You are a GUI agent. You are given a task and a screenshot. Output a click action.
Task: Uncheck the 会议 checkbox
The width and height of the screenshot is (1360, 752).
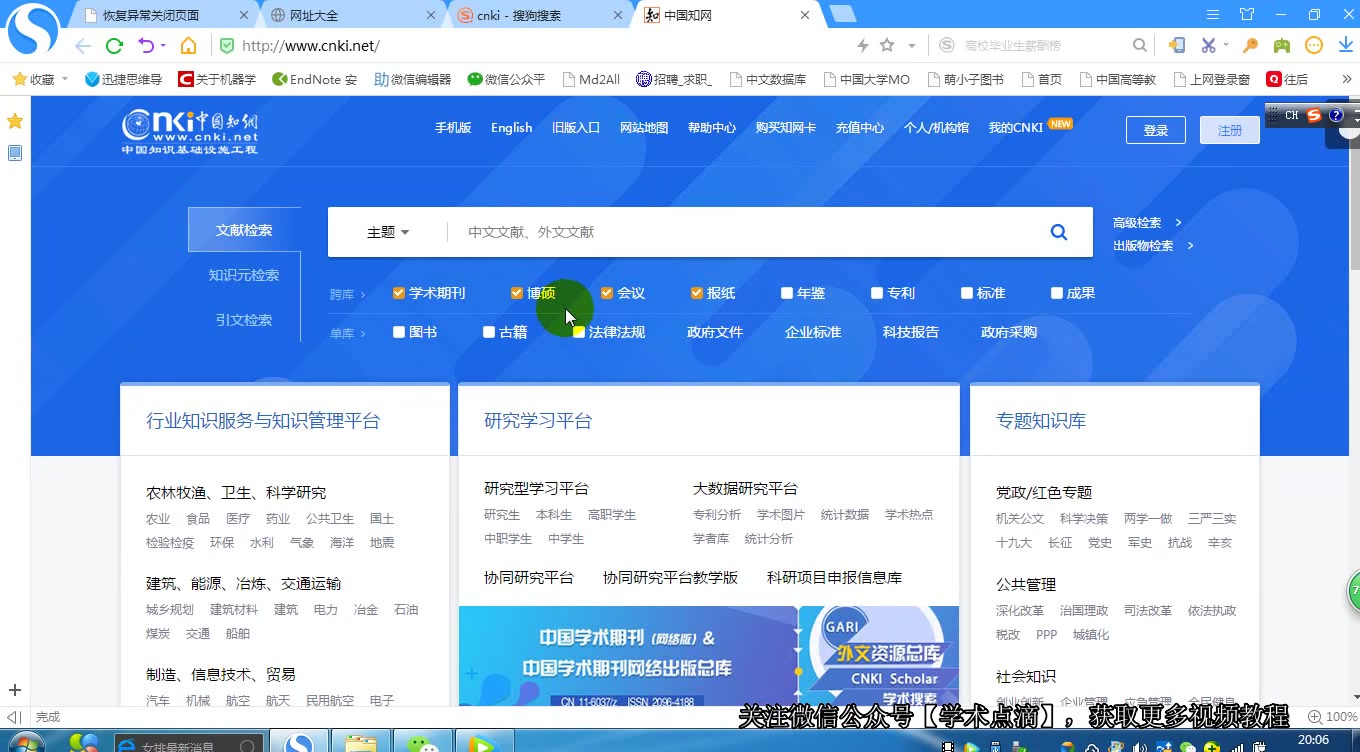(x=607, y=293)
